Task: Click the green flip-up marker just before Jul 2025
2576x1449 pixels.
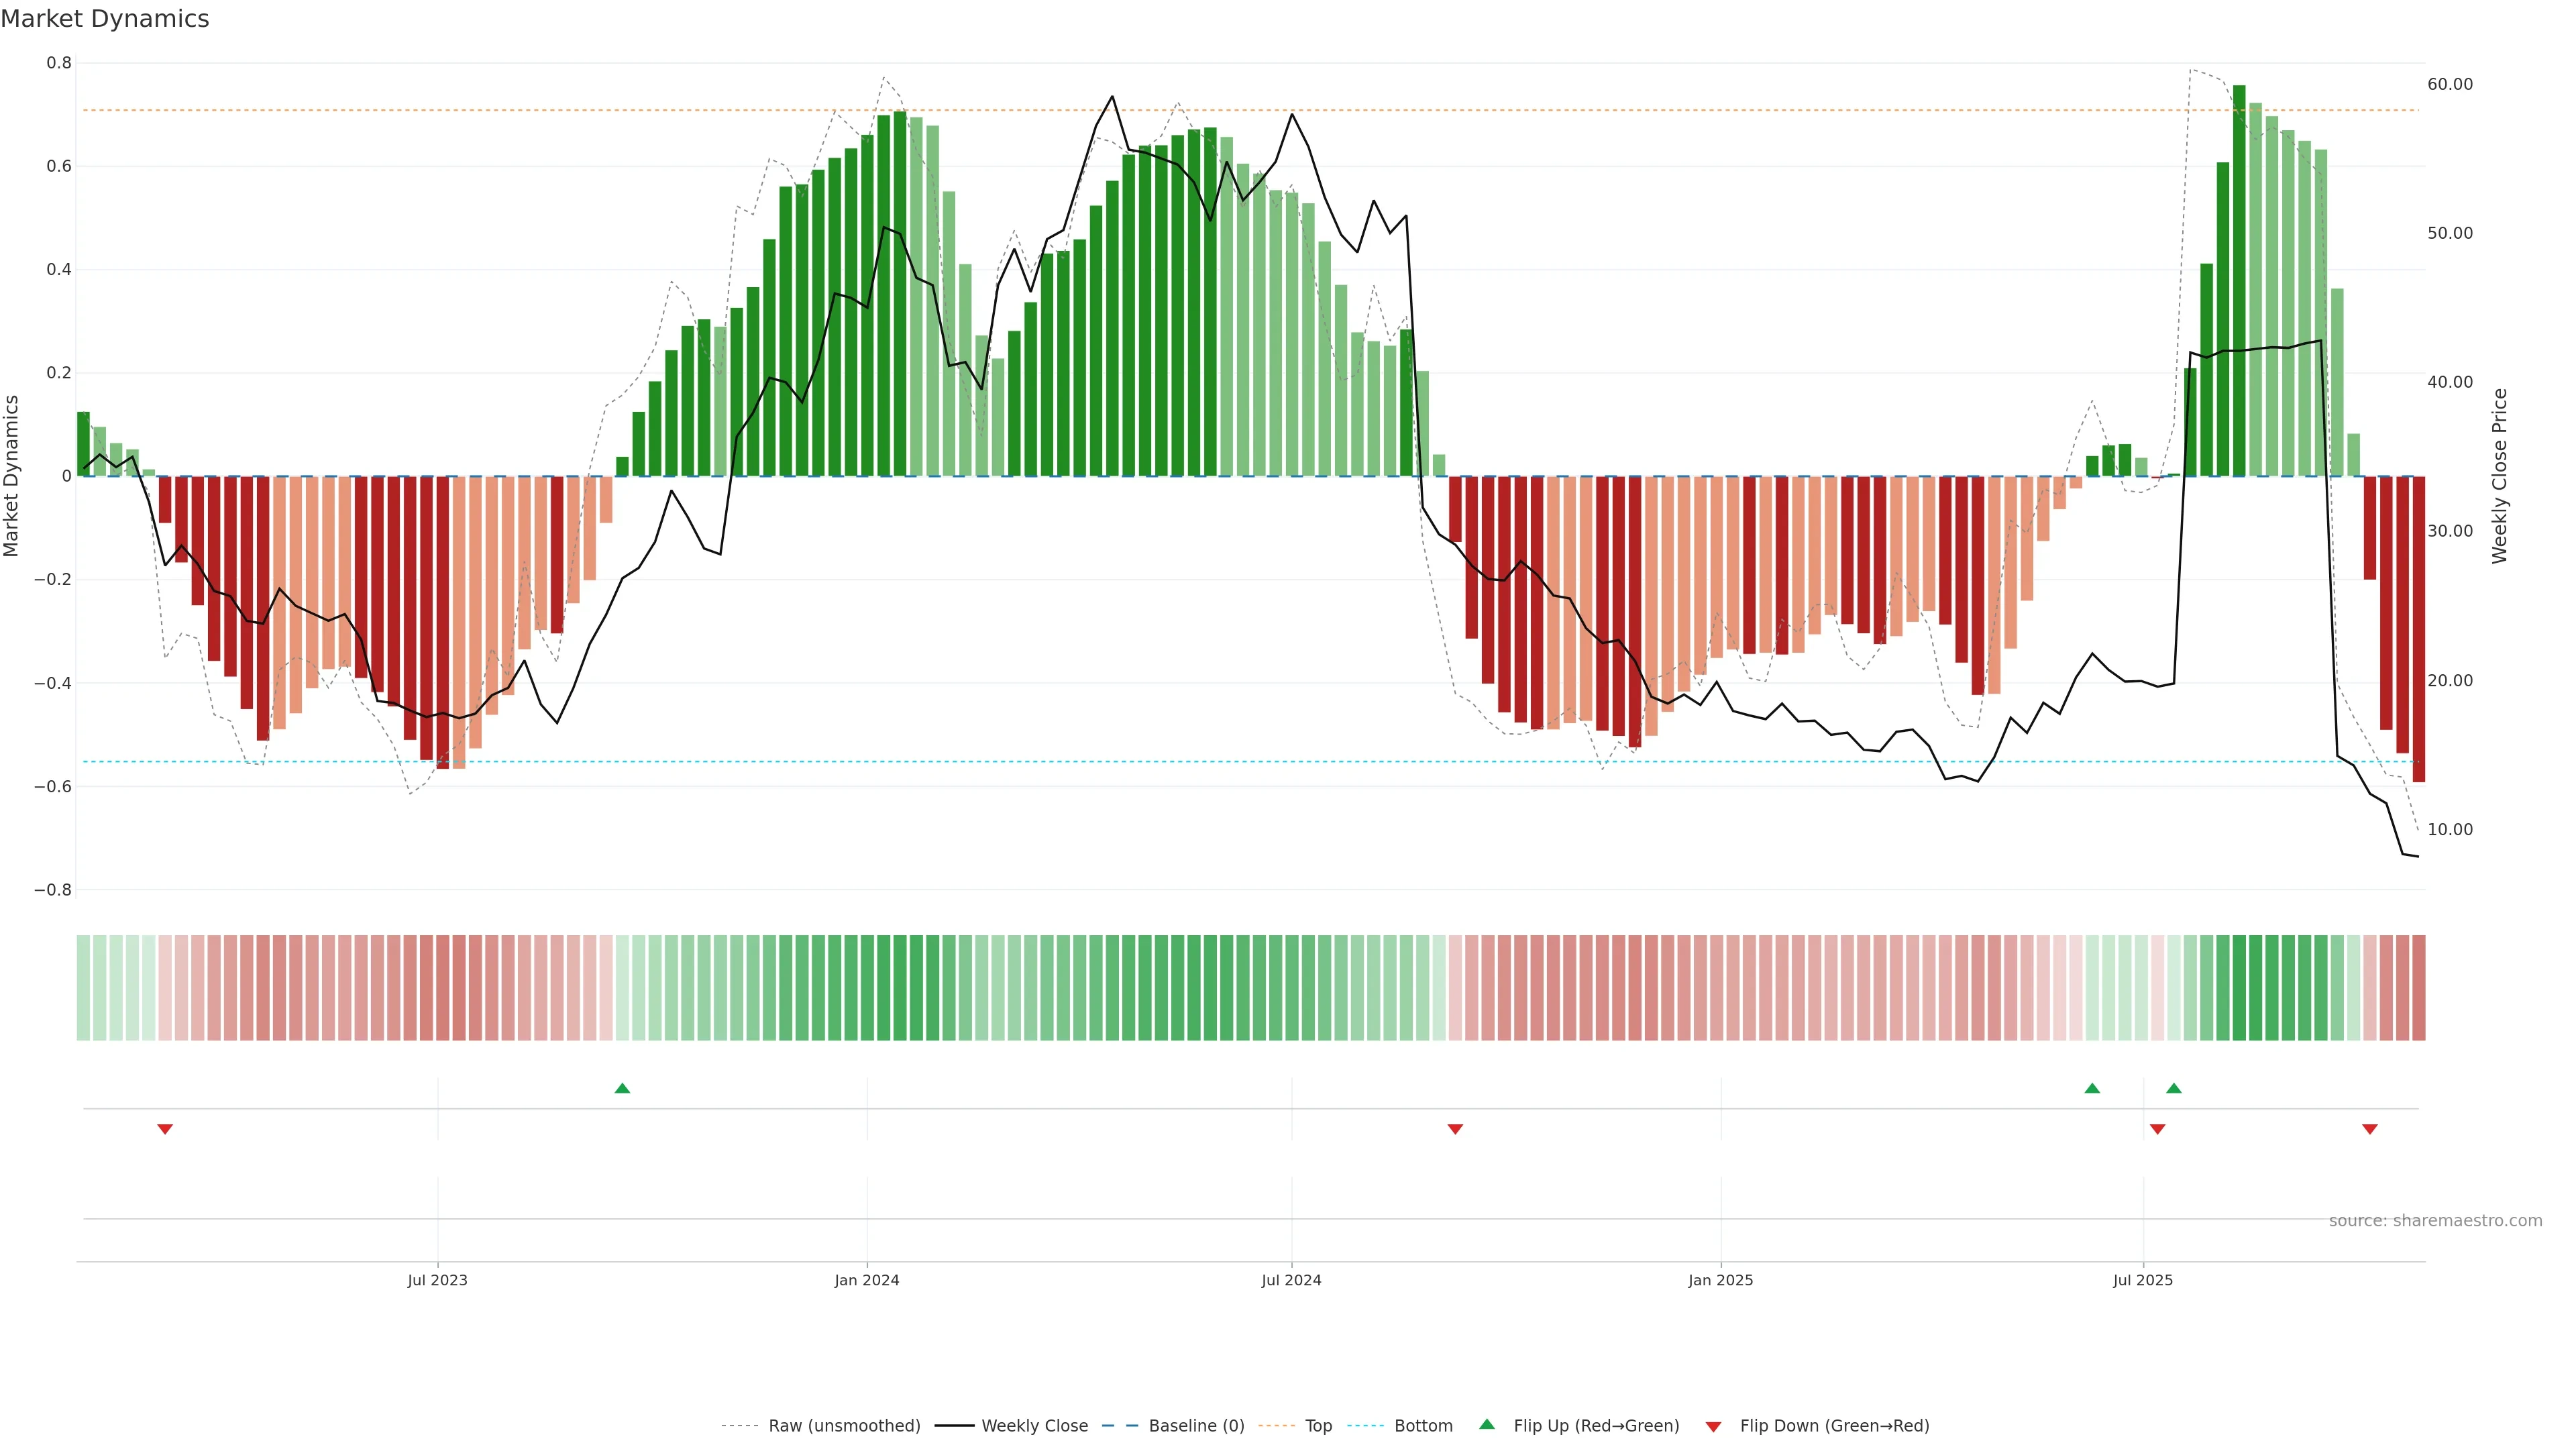Action: (x=2092, y=1088)
